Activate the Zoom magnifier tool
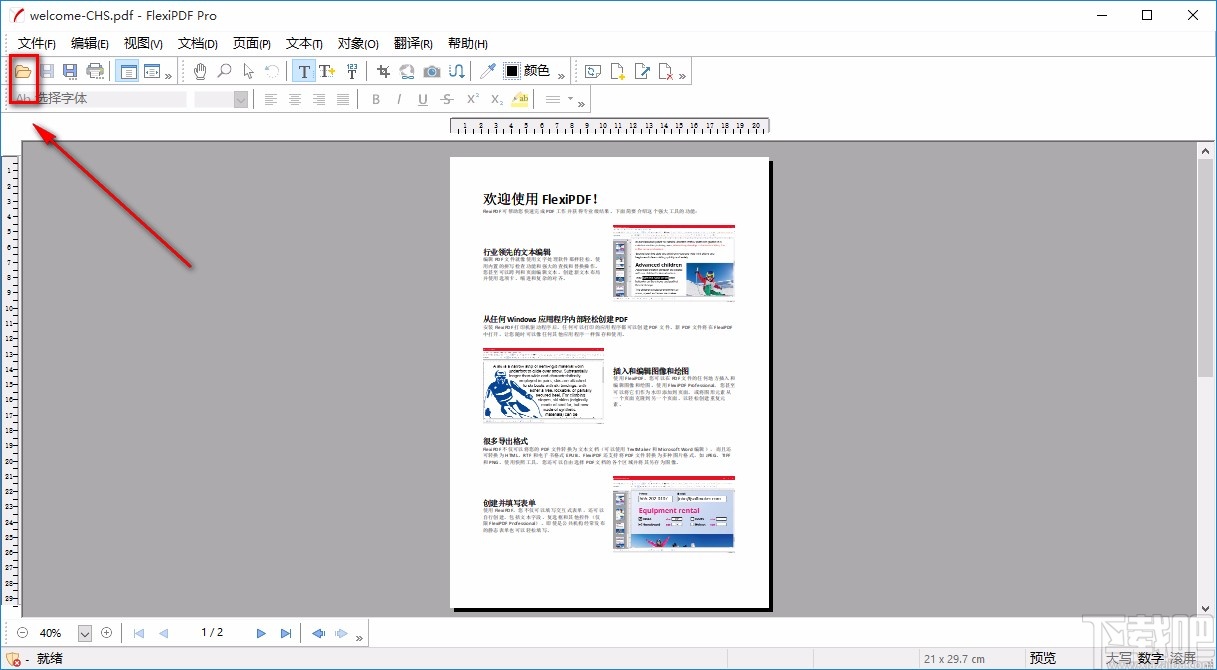 [x=224, y=71]
